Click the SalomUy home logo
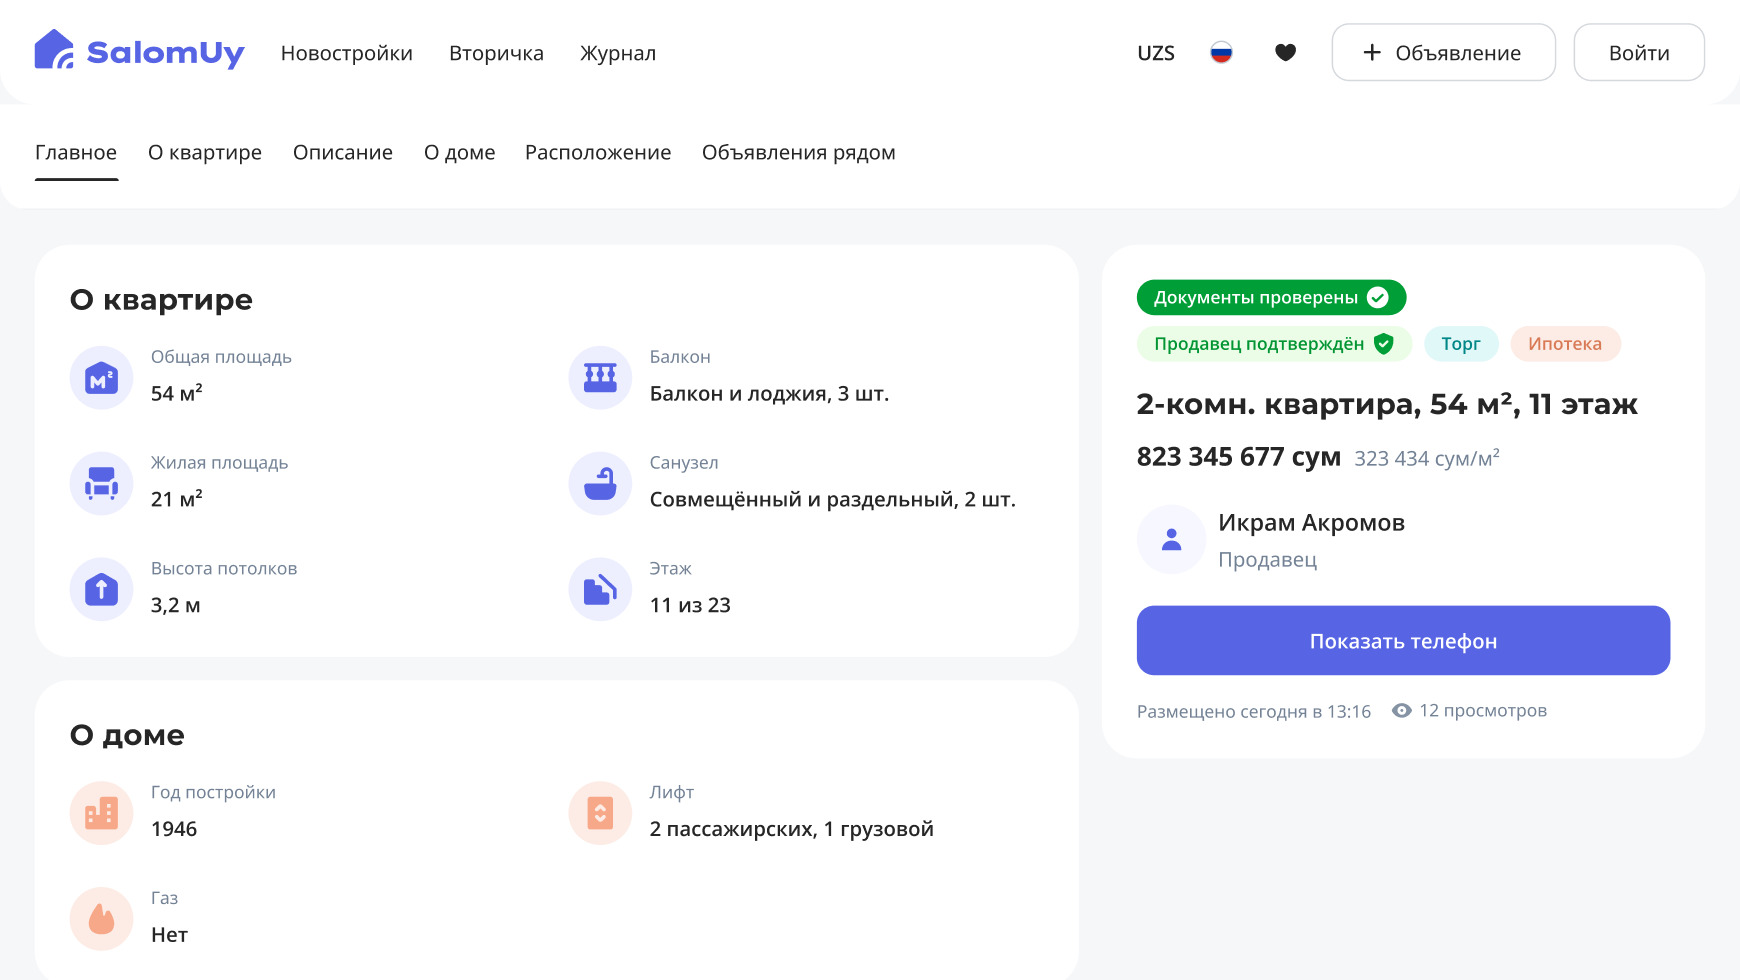 coord(139,52)
